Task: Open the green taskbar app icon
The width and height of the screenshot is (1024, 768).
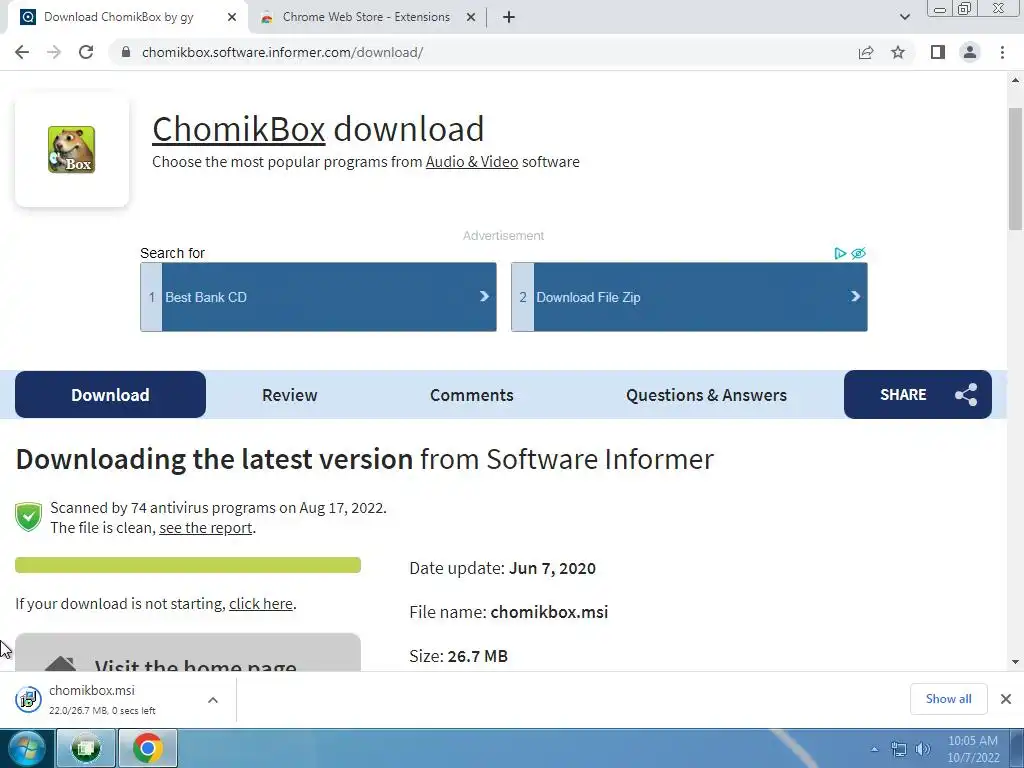Action: pos(86,748)
